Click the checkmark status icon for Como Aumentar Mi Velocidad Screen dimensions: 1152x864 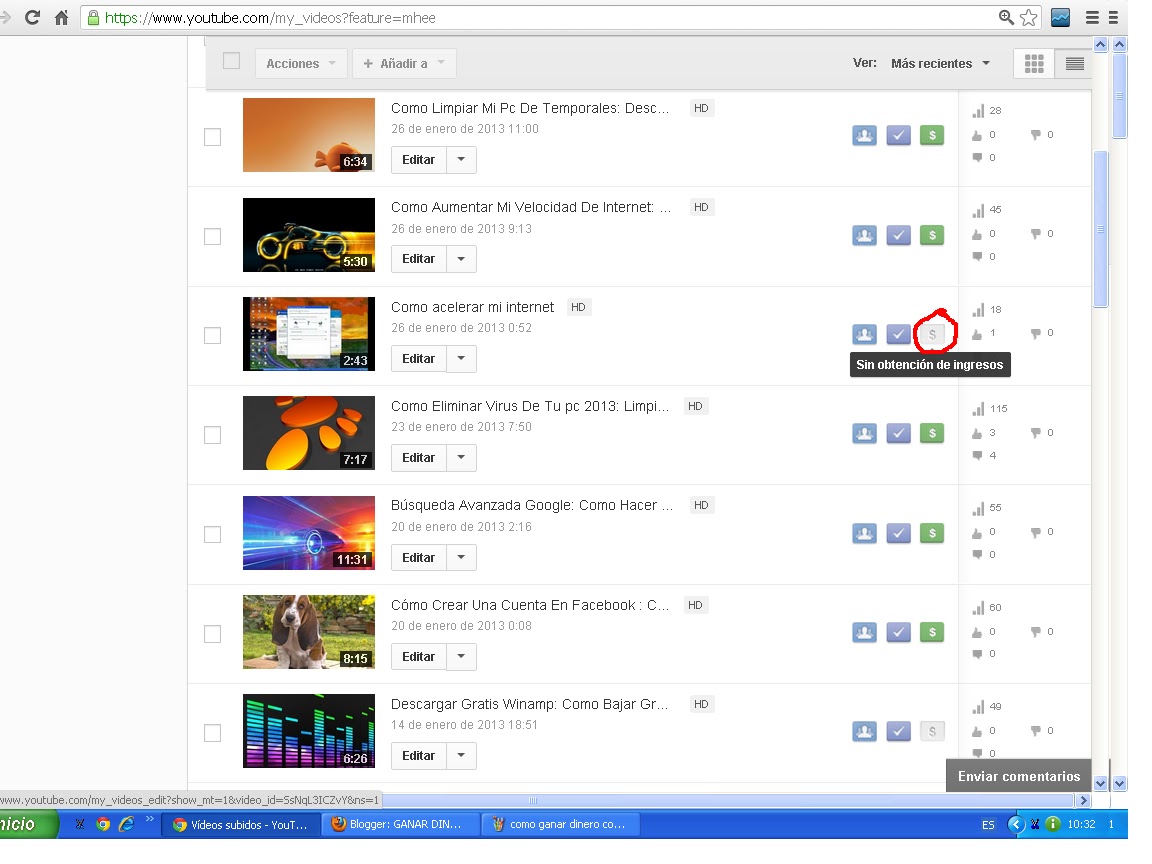pyautogui.click(x=898, y=235)
